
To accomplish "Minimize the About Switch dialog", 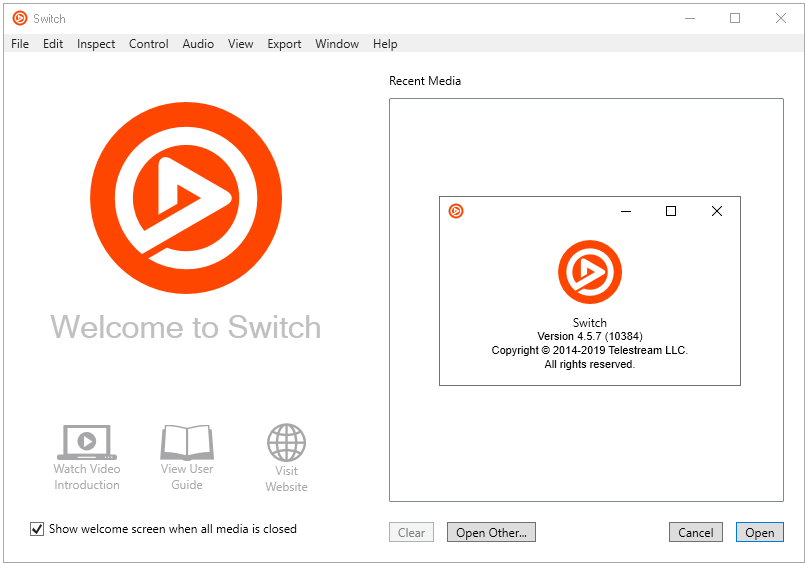I will pos(626,211).
